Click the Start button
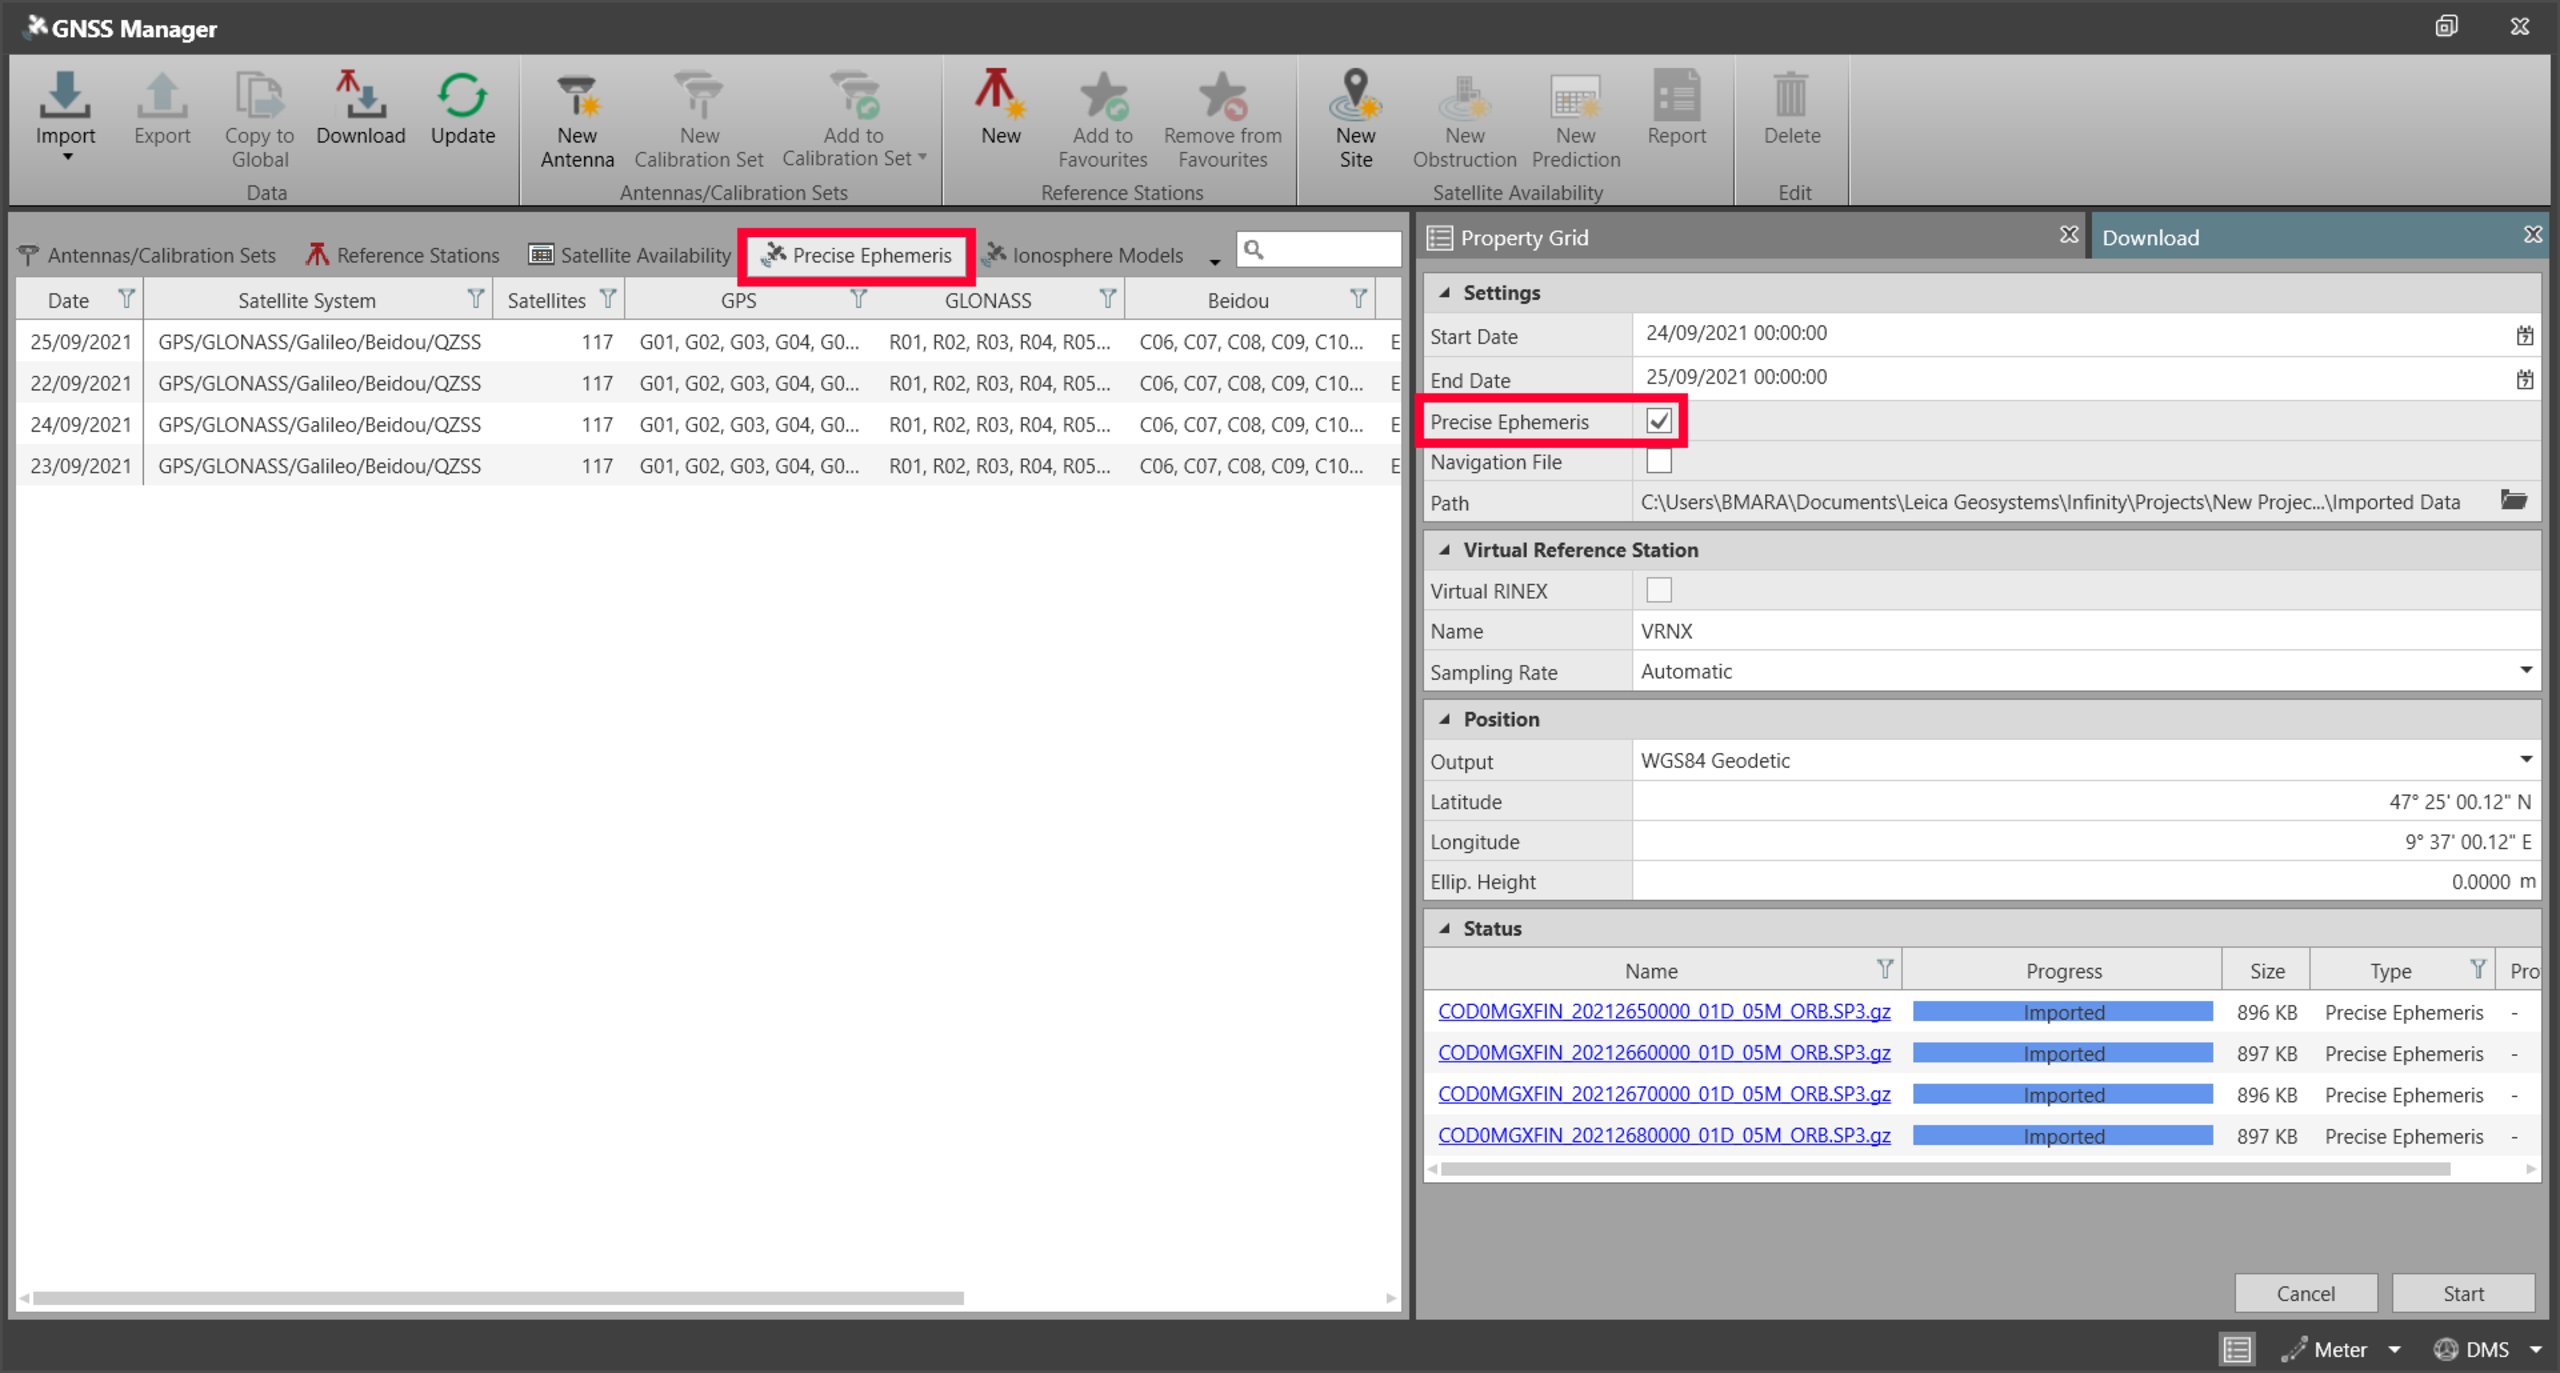2560x1373 pixels. tap(2463, 1293)
